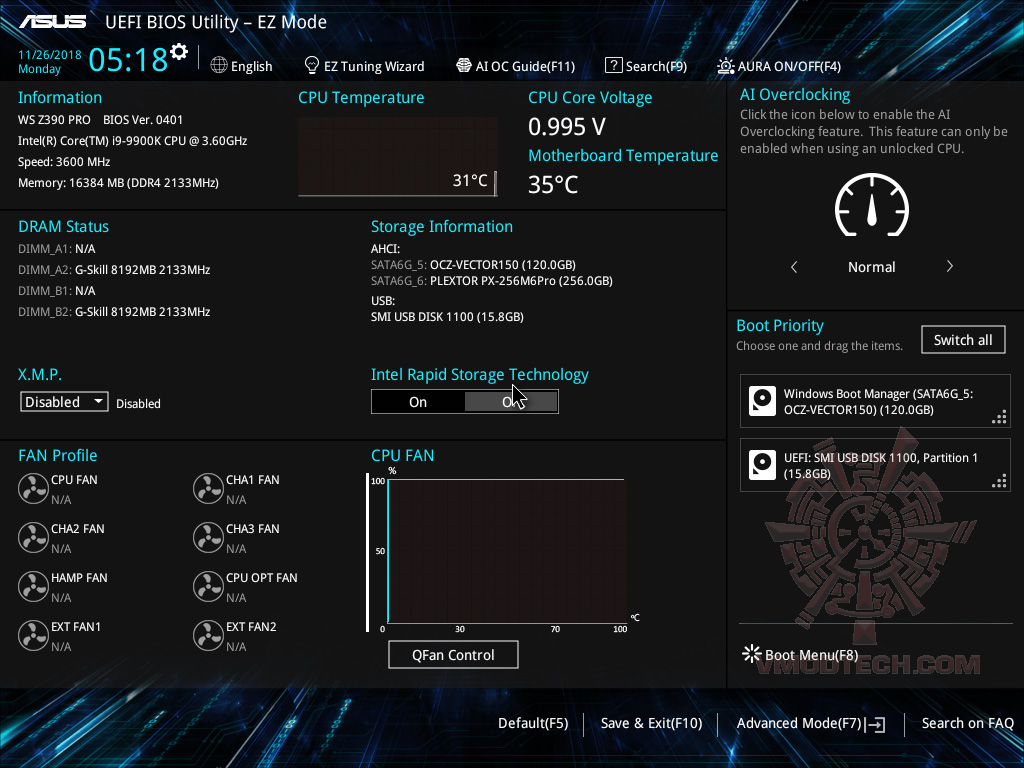Click the EZ Tuning Wizard lightbulb icon
The width and height of the screenshot is (1024, 768).
312,65
